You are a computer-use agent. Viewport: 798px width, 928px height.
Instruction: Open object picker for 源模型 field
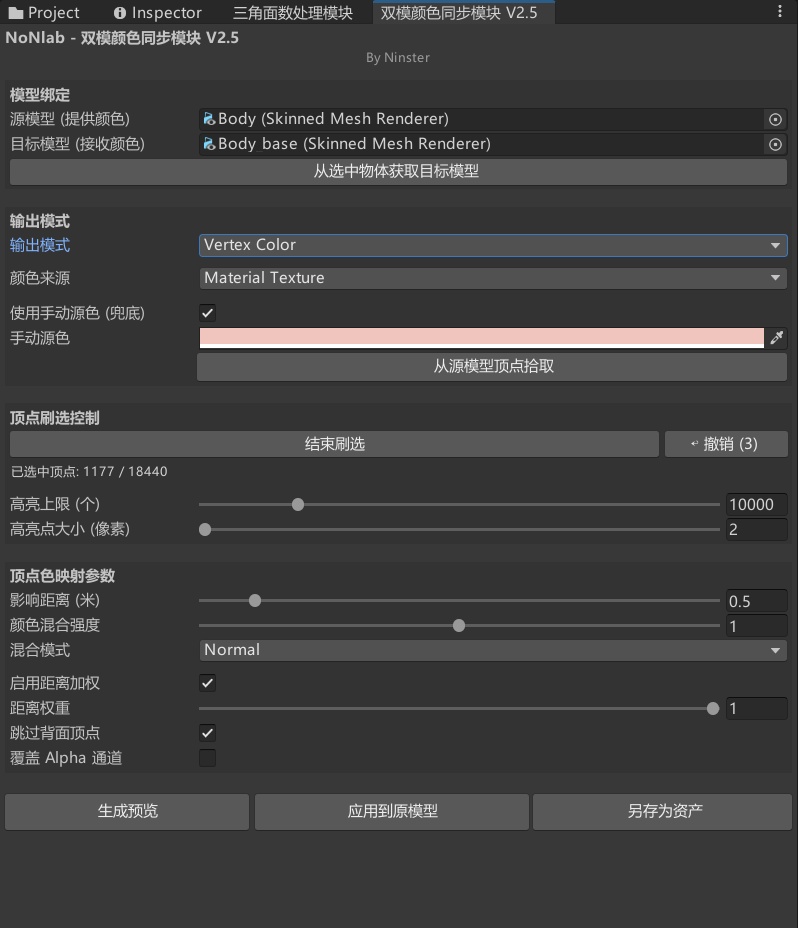775,120
